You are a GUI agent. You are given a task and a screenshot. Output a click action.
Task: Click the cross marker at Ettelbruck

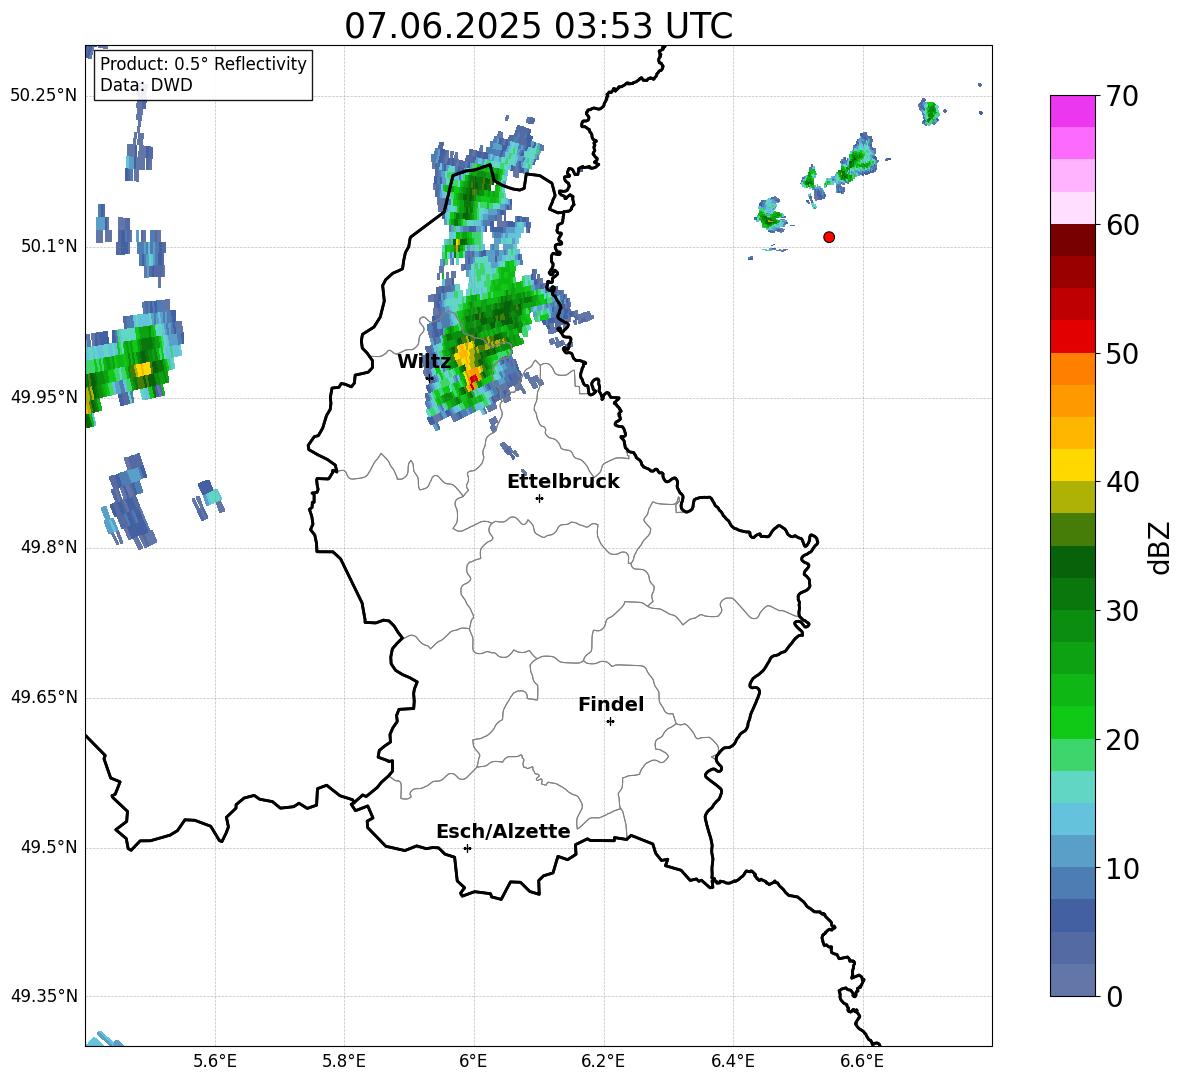[x=539, y=498]
